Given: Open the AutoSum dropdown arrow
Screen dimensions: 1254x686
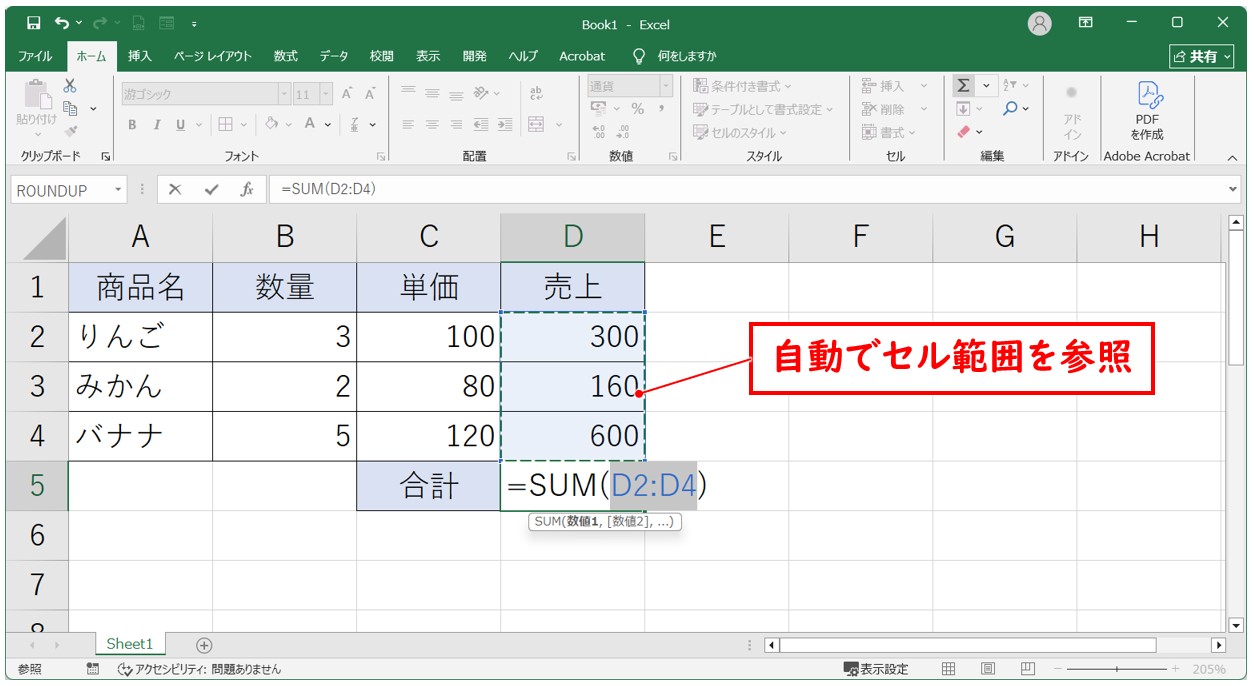Looking at the screenshot, I should point(985,86).
